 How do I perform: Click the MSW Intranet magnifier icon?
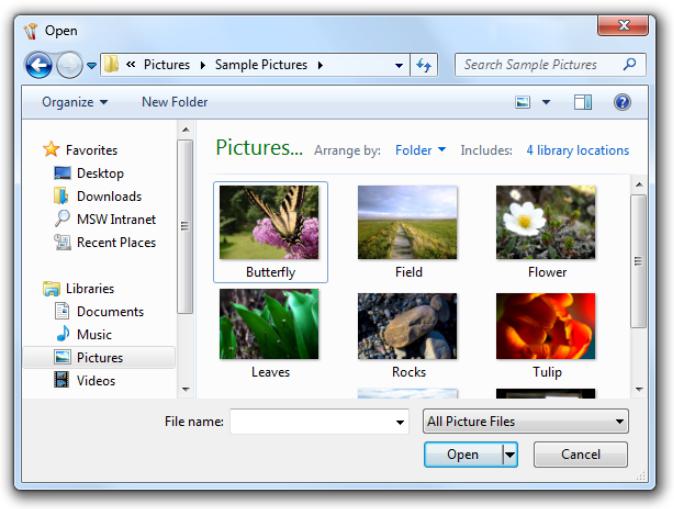pyautogui.click(x=62, y=218)
